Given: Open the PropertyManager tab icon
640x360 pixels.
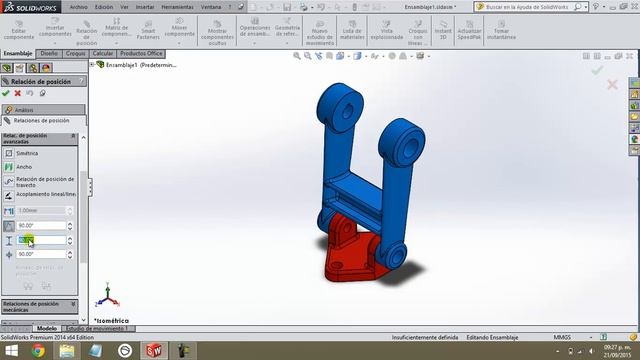Looking at the screenshot, I should pos(20,68).
